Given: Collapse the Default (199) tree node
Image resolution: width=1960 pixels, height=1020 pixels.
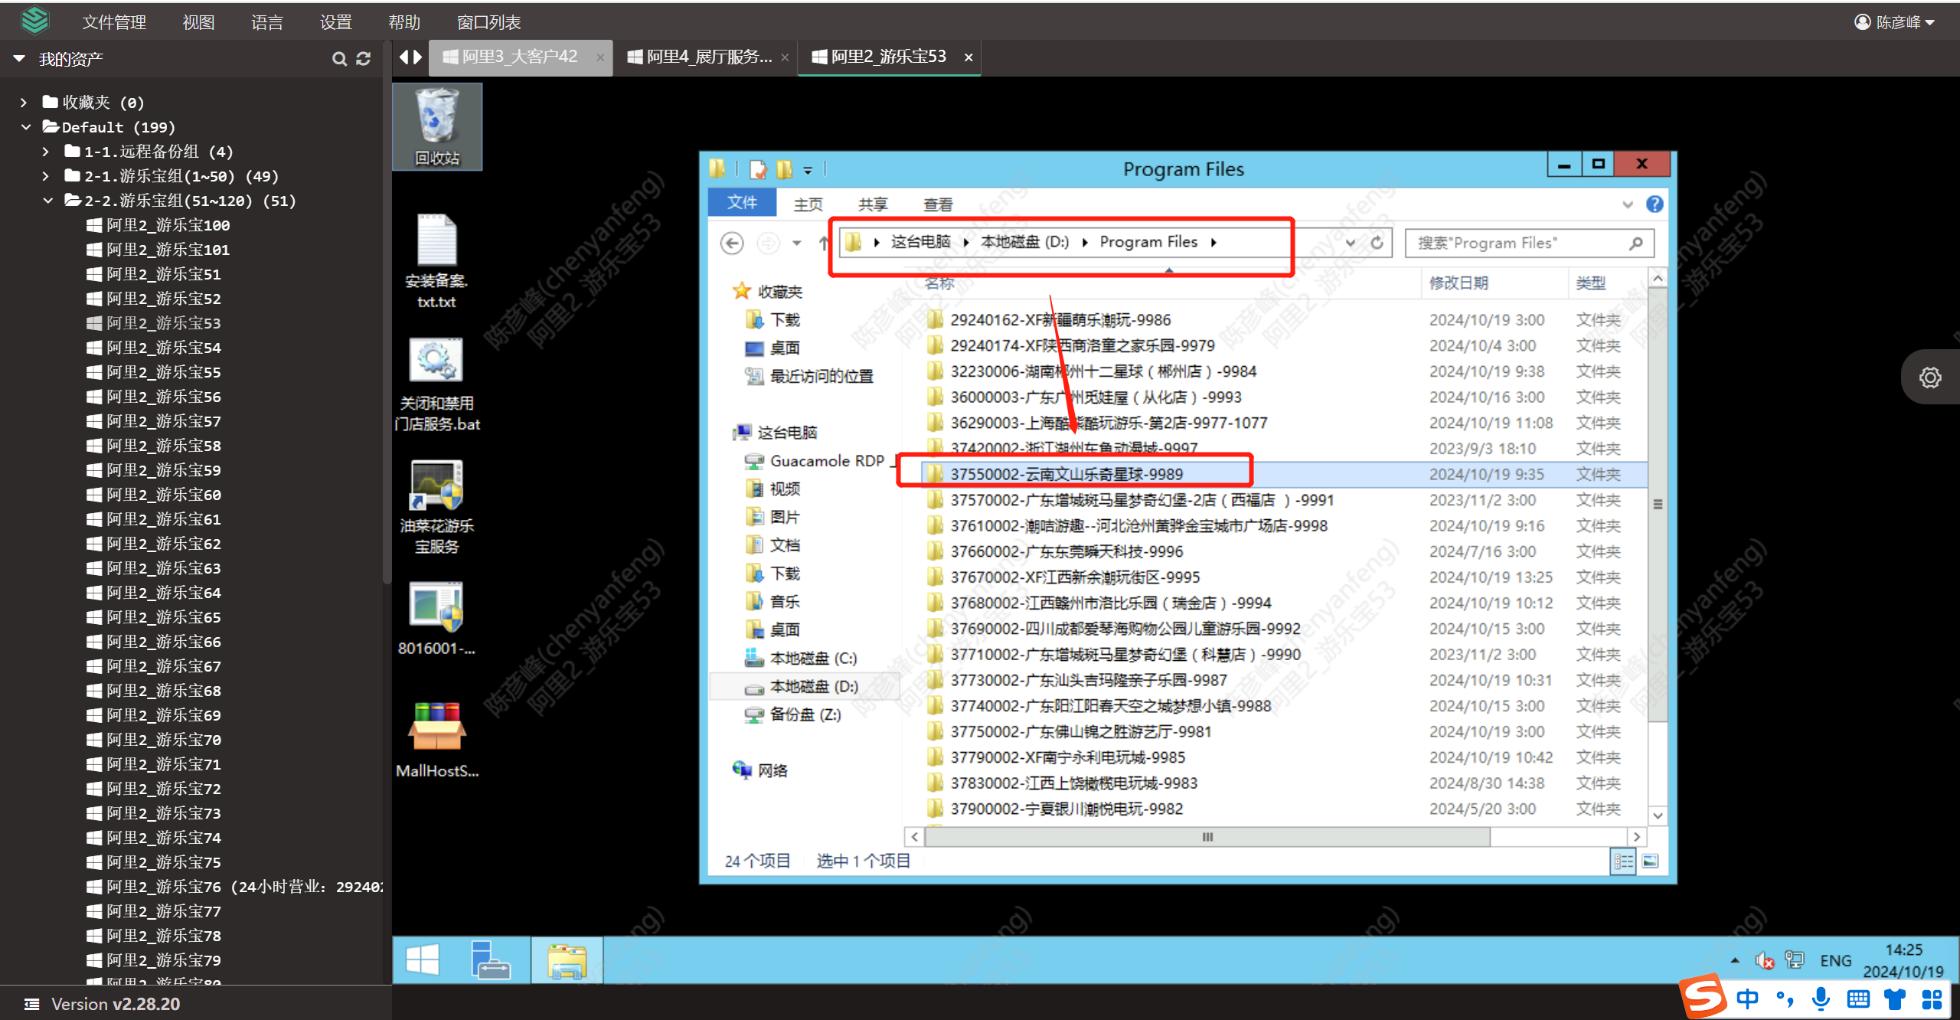Looking at the screenshot, I should click(26, 127).
